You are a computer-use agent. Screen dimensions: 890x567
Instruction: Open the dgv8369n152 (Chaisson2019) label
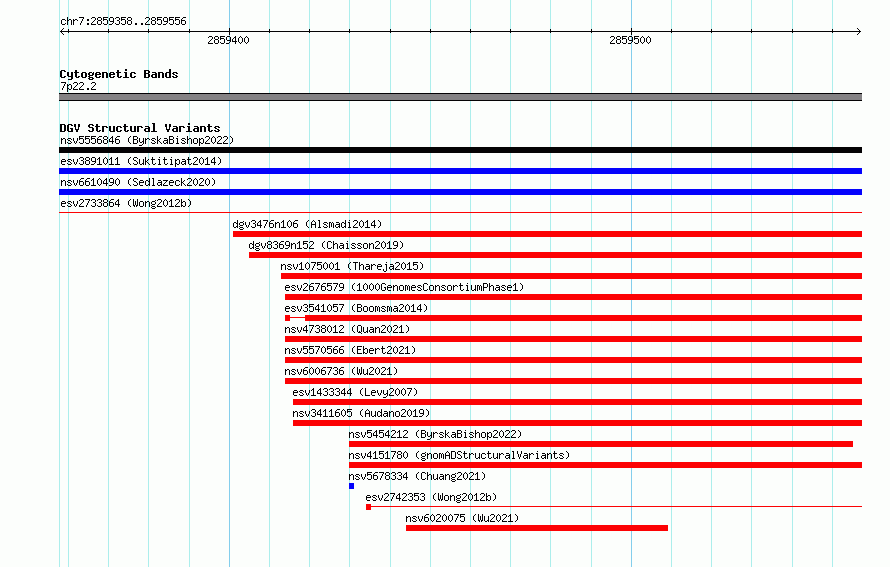[326, 245]
